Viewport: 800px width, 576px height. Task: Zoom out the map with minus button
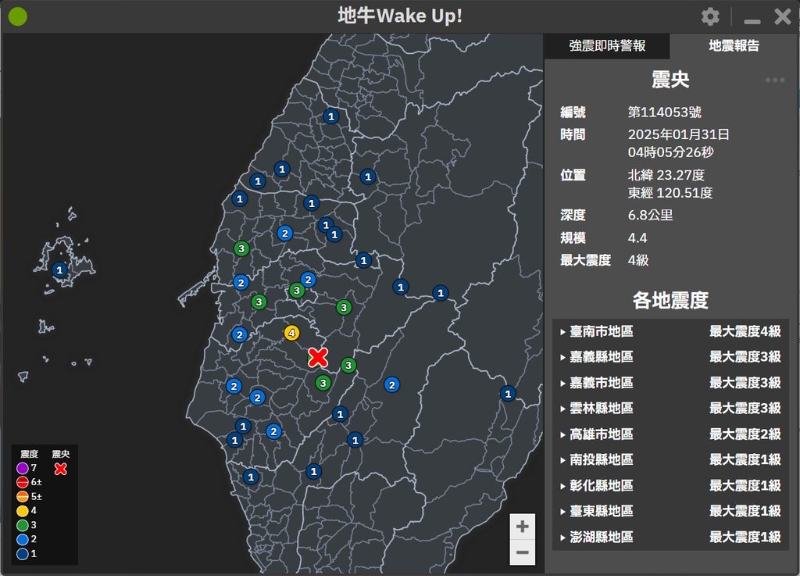pos(522,552)
